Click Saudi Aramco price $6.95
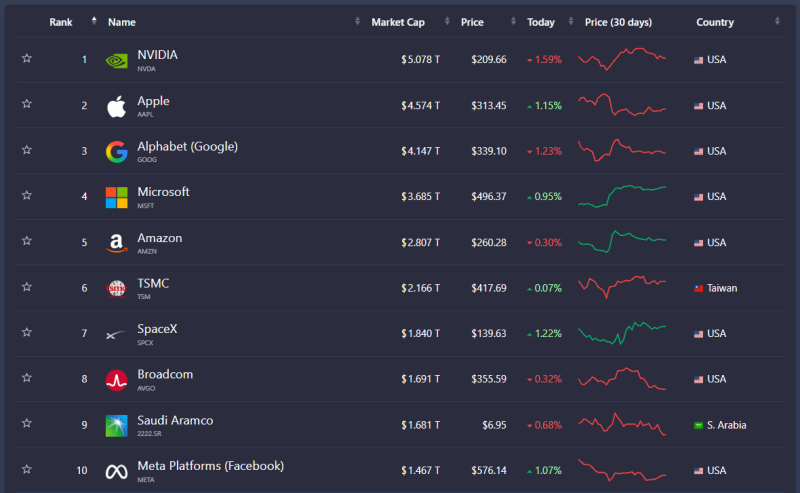800x493 pixels. [x=494, y=425]
